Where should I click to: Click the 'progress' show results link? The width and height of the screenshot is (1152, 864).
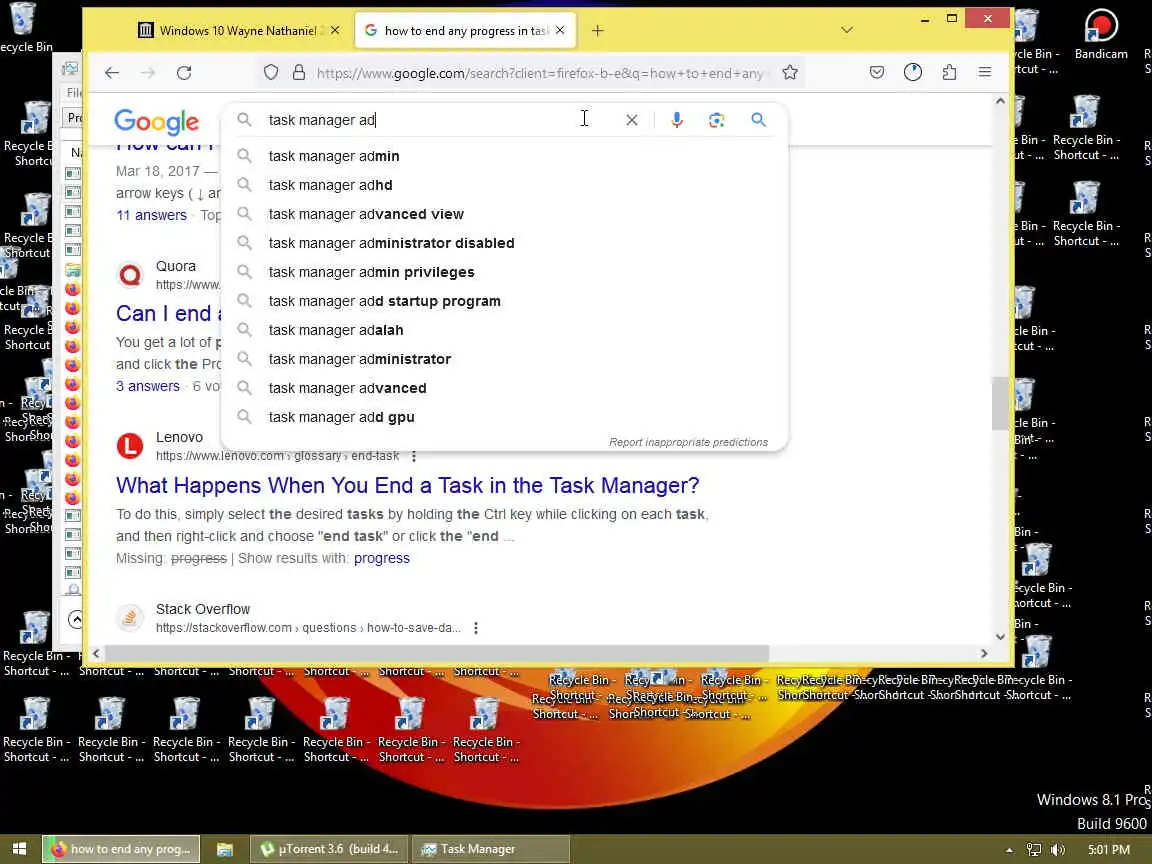381,558
